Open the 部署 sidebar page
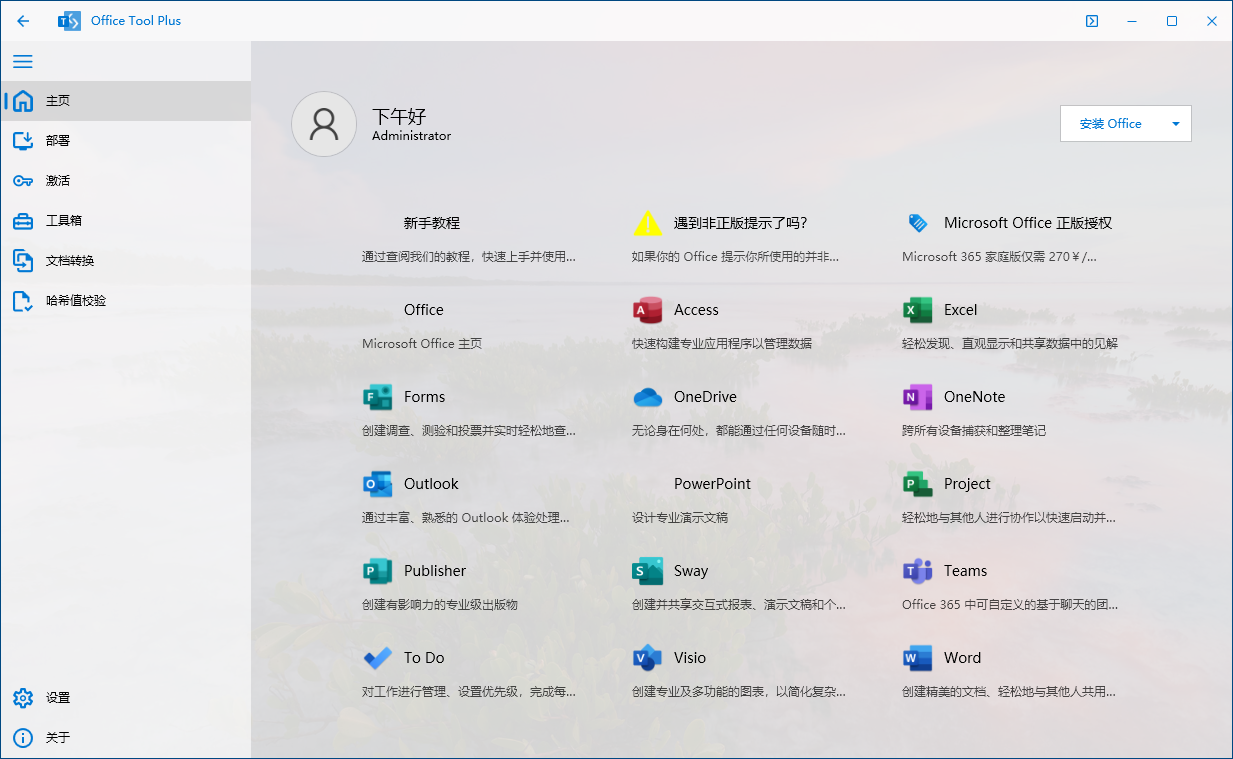The height and width of the screenshot is (759, 1233). (58, 141)
